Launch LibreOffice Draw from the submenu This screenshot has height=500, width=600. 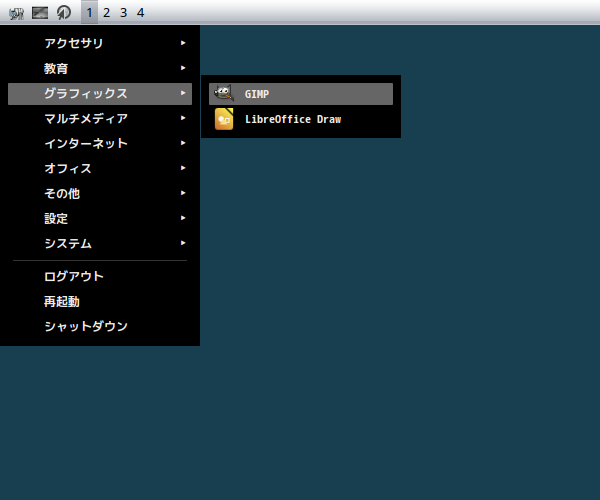click(301, 119)
